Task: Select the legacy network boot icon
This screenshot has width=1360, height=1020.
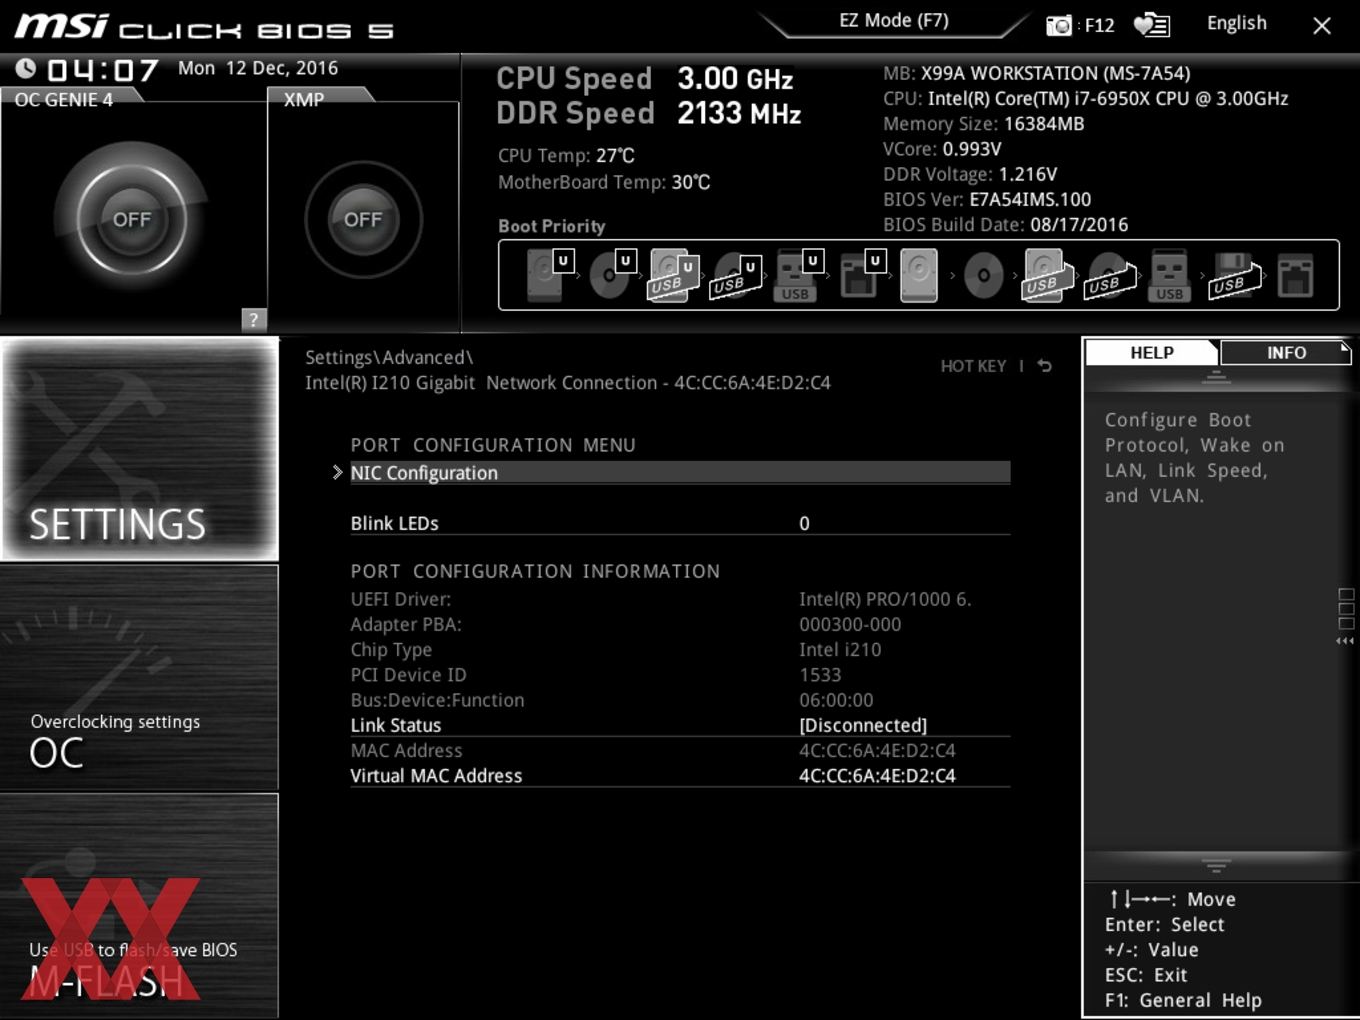Action: (1295, 275)
